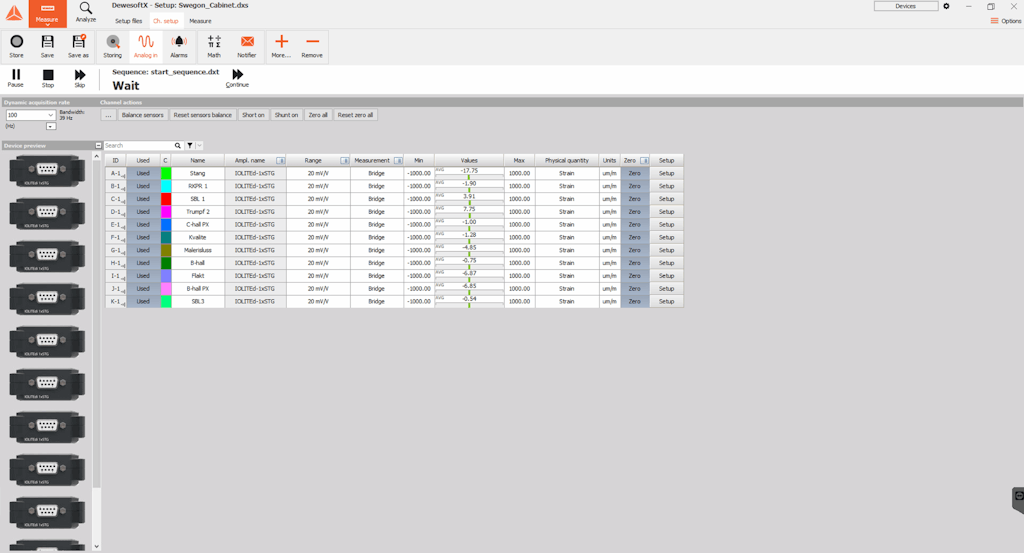The width and height of the screenshot is (1024, 553).
Task: Expand the filter dropdown arrow
Action: point(199,146)
